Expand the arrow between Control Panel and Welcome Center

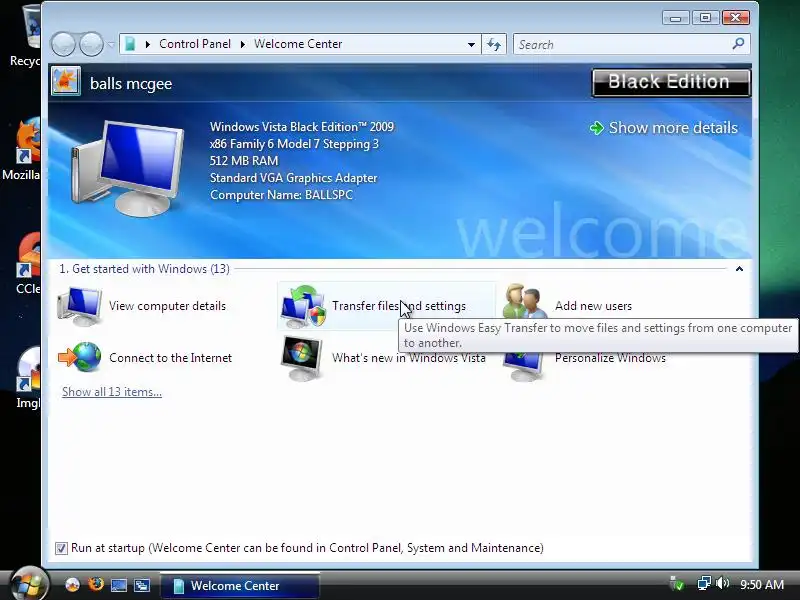242,44
